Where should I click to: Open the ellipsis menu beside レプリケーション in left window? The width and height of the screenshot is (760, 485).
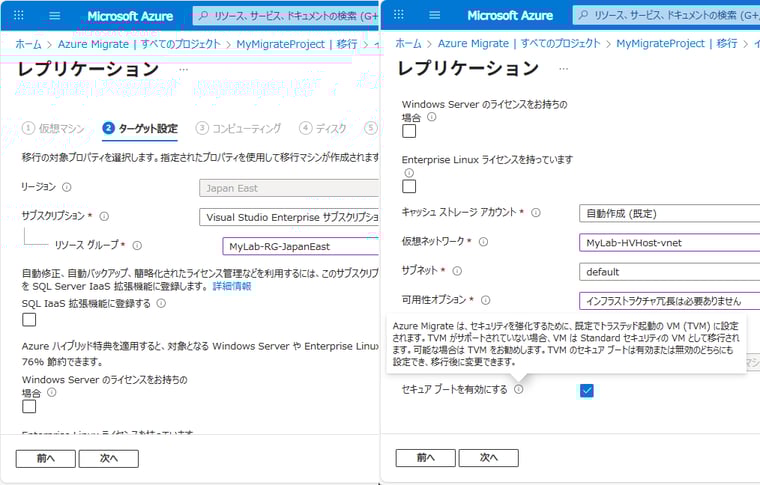[x=183, y=70]
